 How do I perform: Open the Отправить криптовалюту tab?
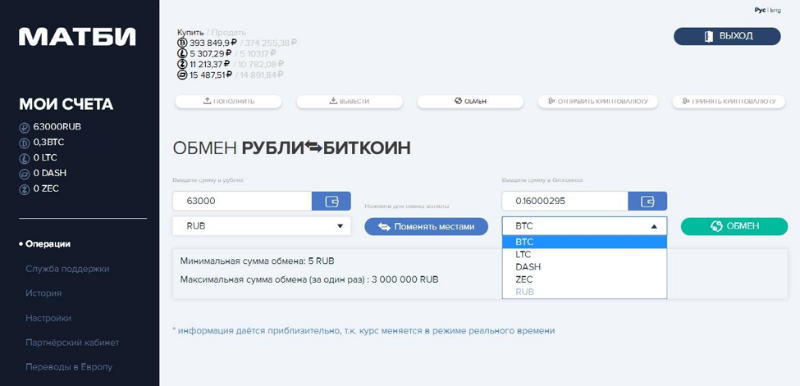(598, 101)
